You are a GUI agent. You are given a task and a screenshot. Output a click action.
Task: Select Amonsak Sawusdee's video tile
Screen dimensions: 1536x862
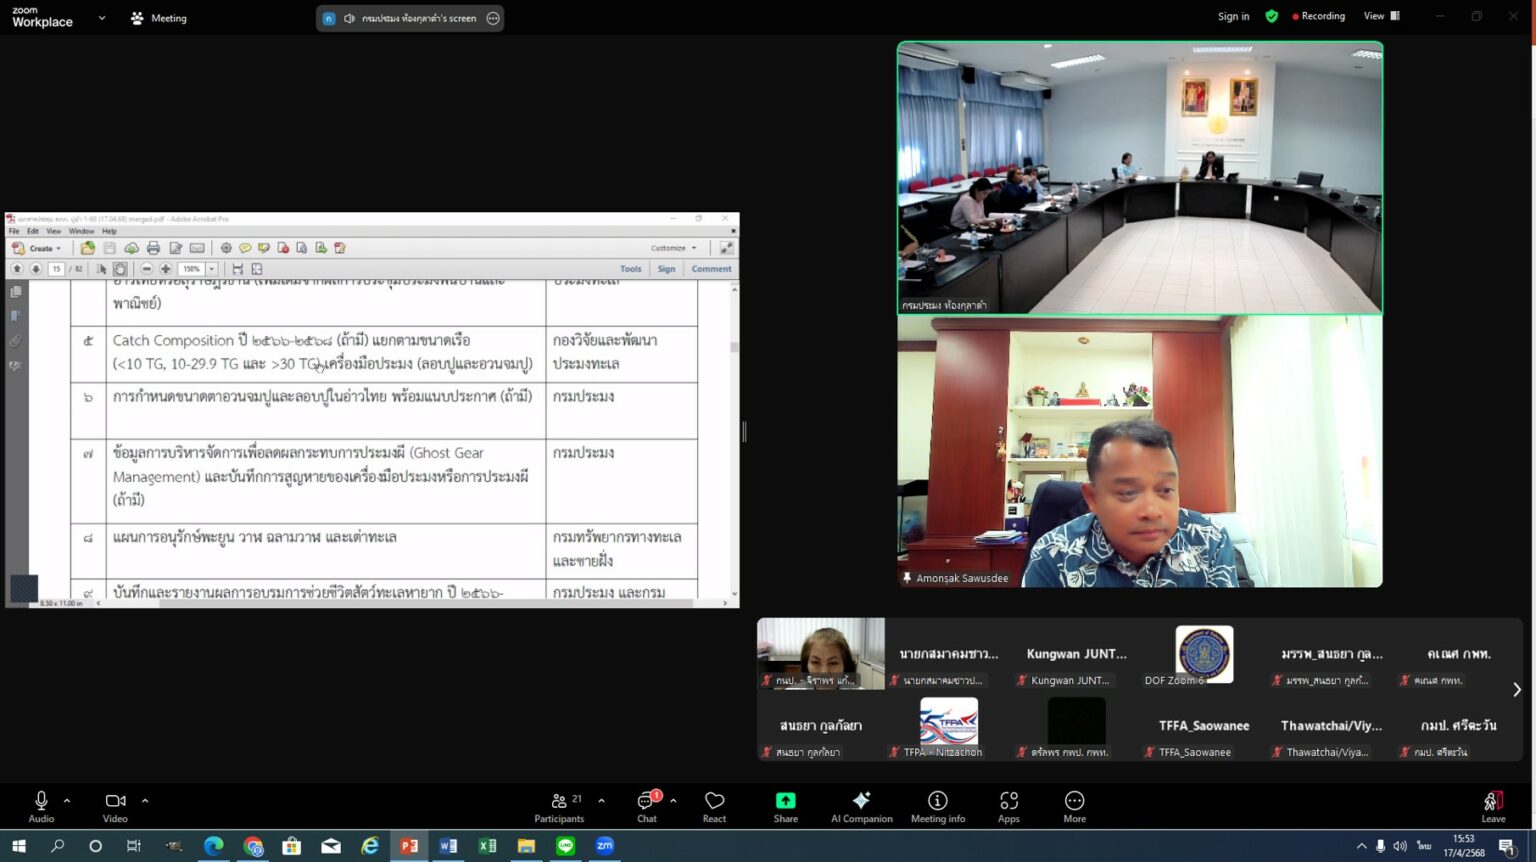pyautogui.click(x=1140, y=452)
